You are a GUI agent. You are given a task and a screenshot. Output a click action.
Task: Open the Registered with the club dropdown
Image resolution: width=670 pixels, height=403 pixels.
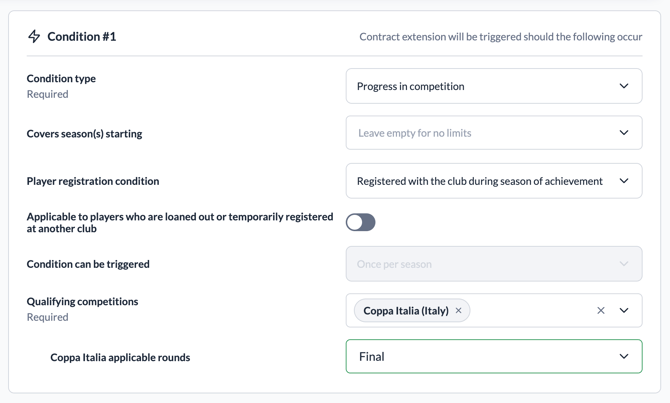click(x=480, y=181)
